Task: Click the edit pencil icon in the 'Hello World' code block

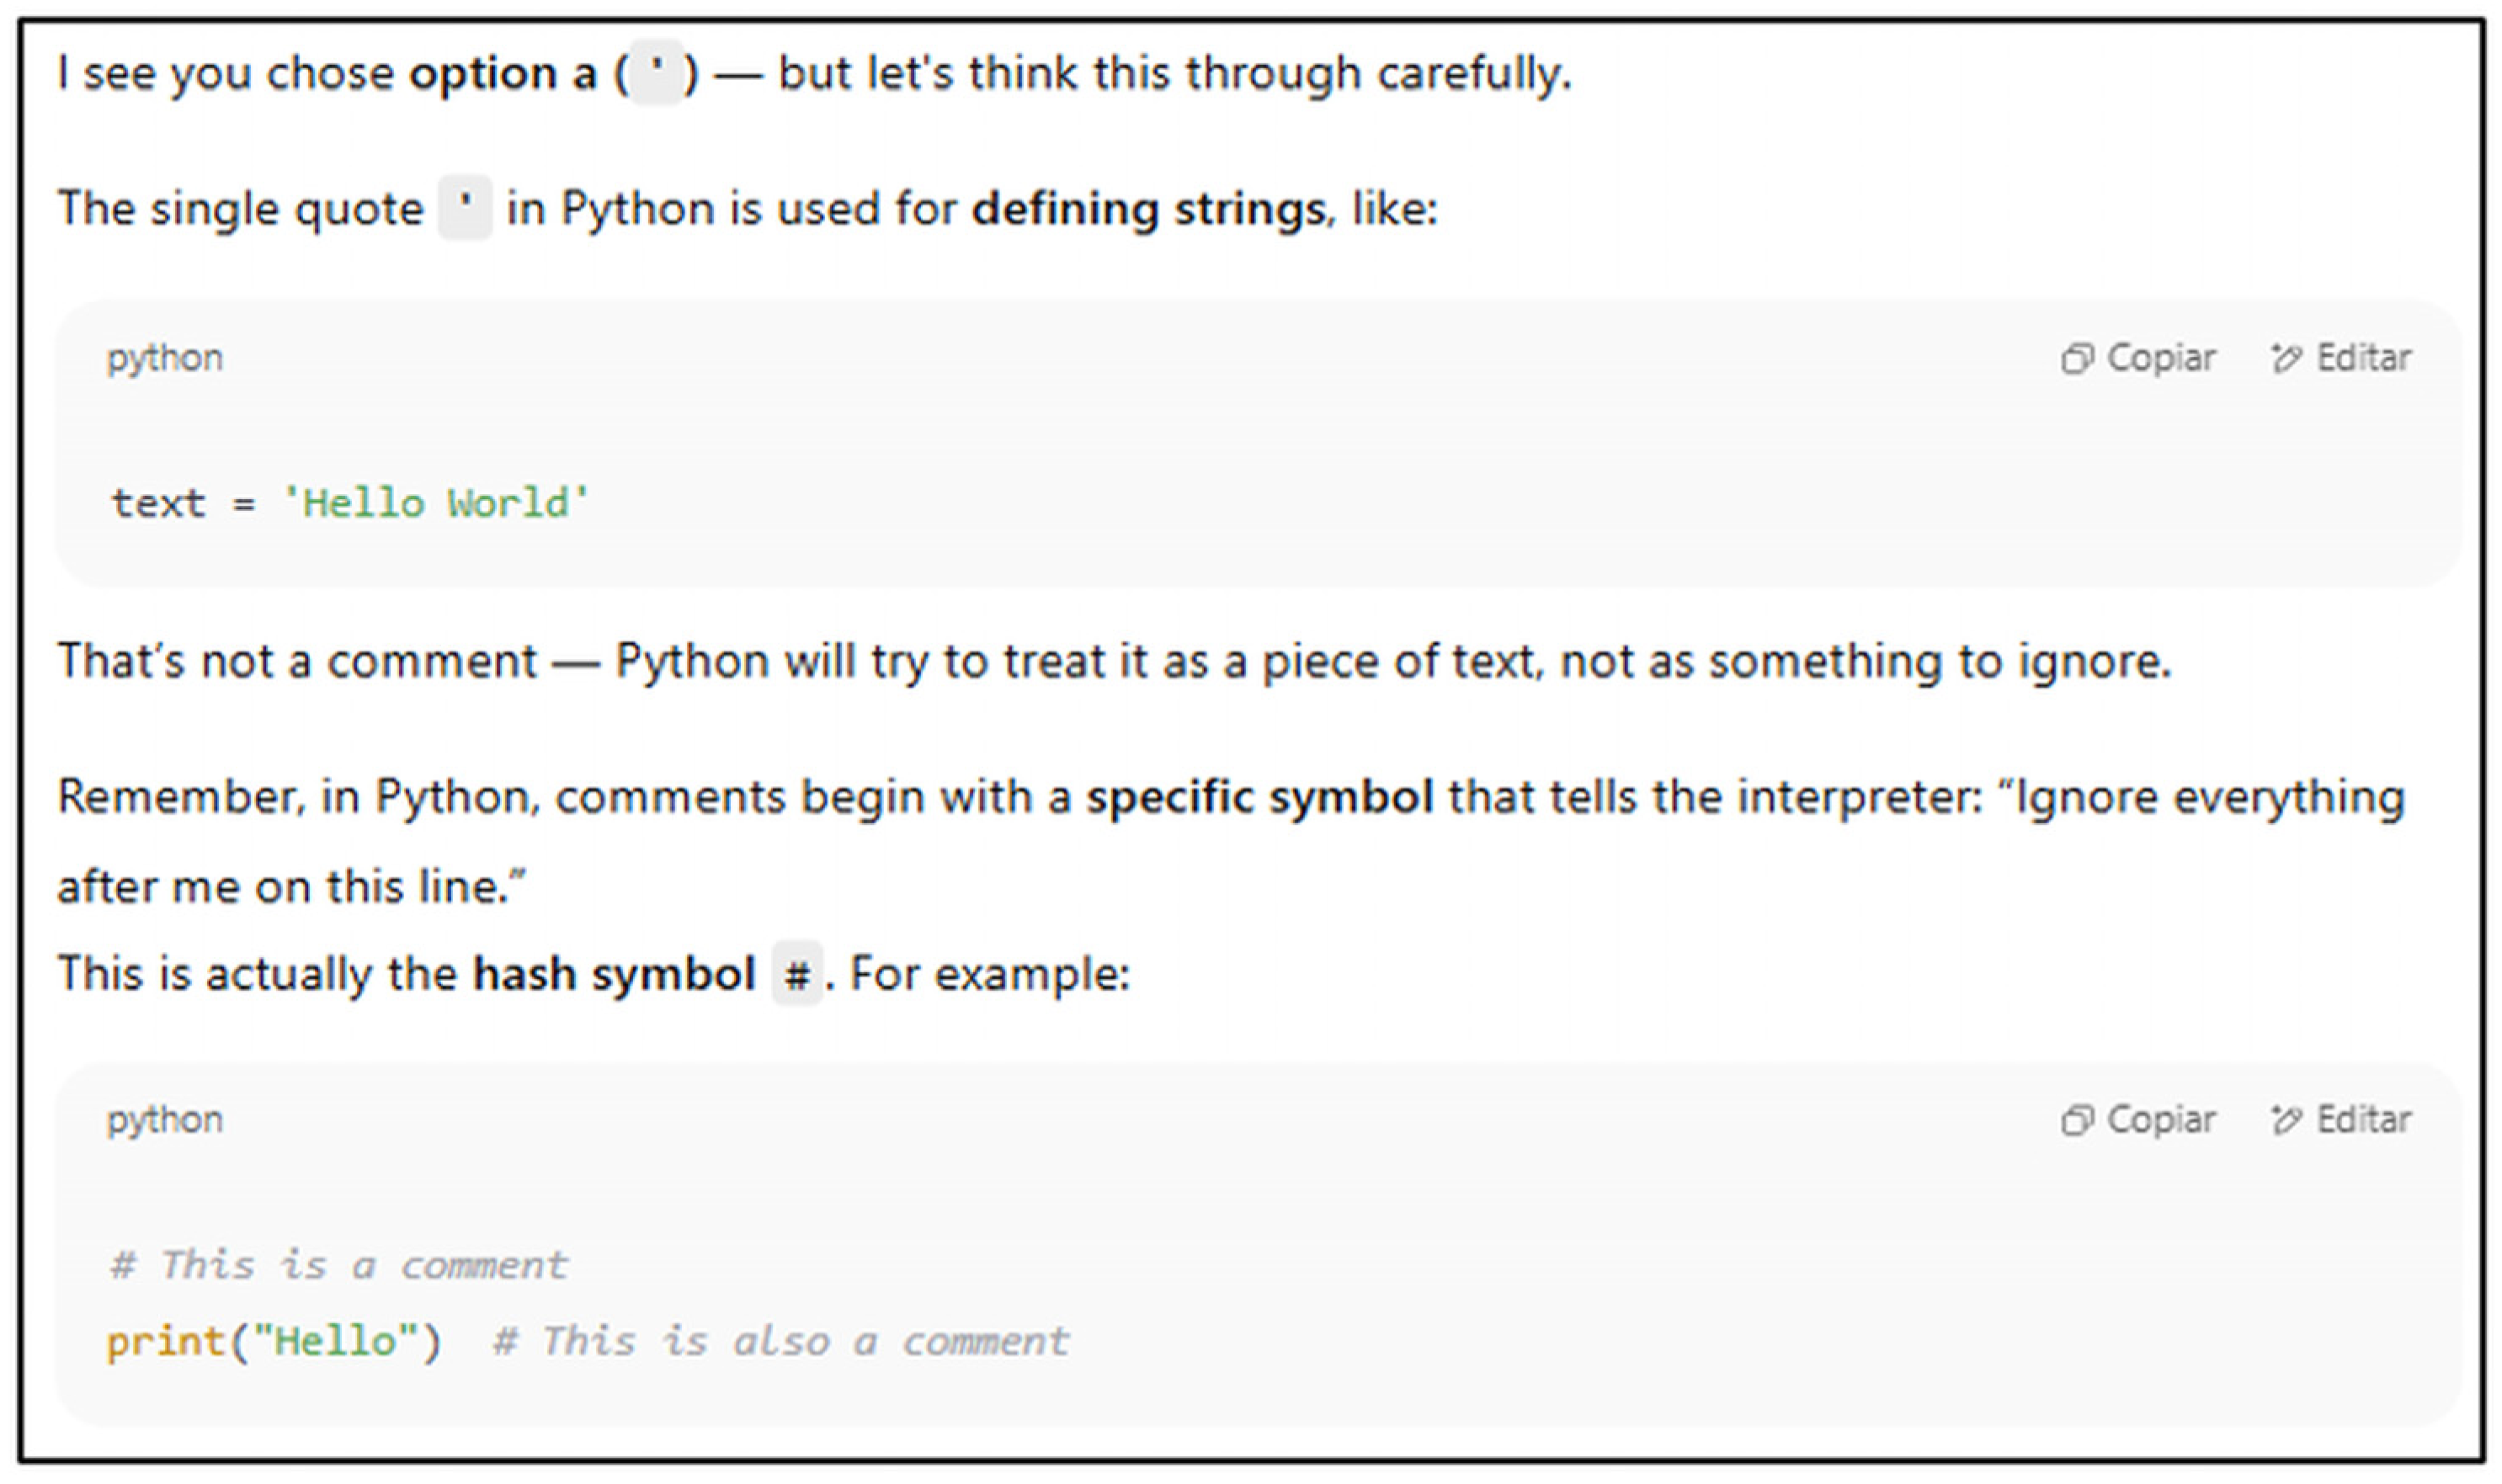Action: pyautogui.click(x=2286, y=359)
